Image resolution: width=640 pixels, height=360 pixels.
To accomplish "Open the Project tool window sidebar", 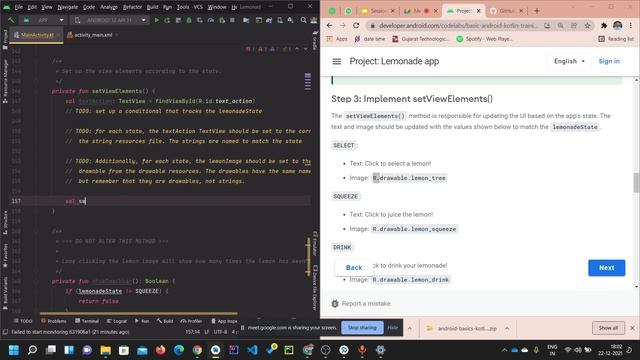I will point(5,39).
